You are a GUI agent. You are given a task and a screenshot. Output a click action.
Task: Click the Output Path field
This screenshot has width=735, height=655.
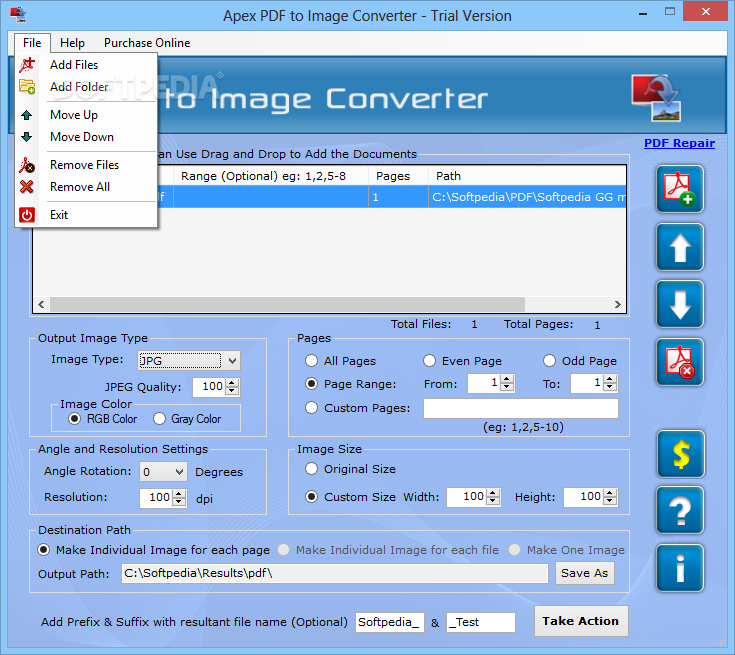pos(335,573)
